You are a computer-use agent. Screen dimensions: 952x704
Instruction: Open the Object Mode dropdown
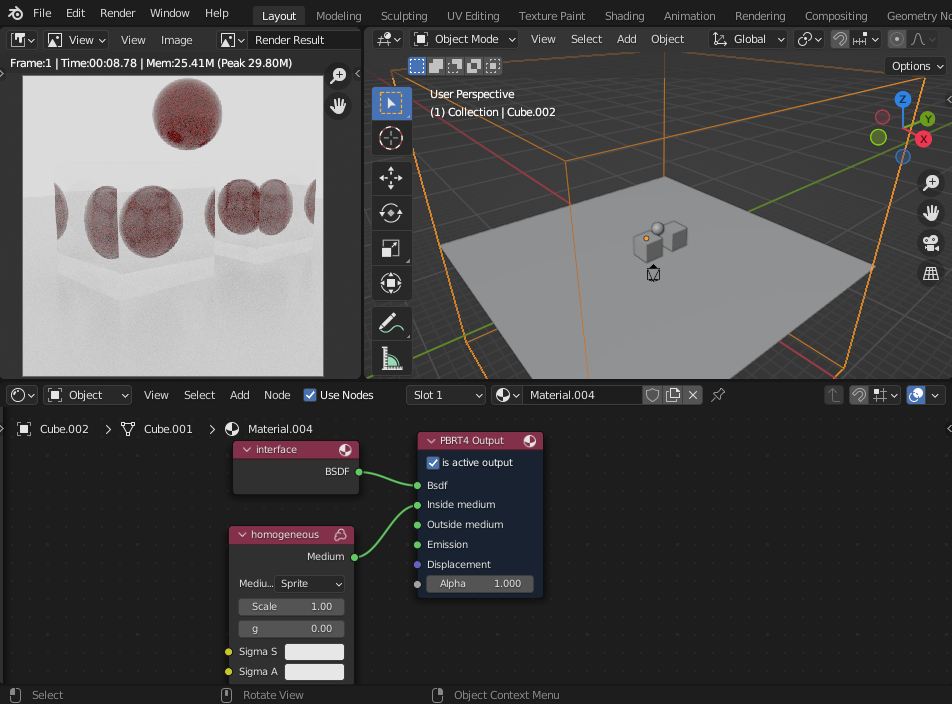click(x=463, y=39)
